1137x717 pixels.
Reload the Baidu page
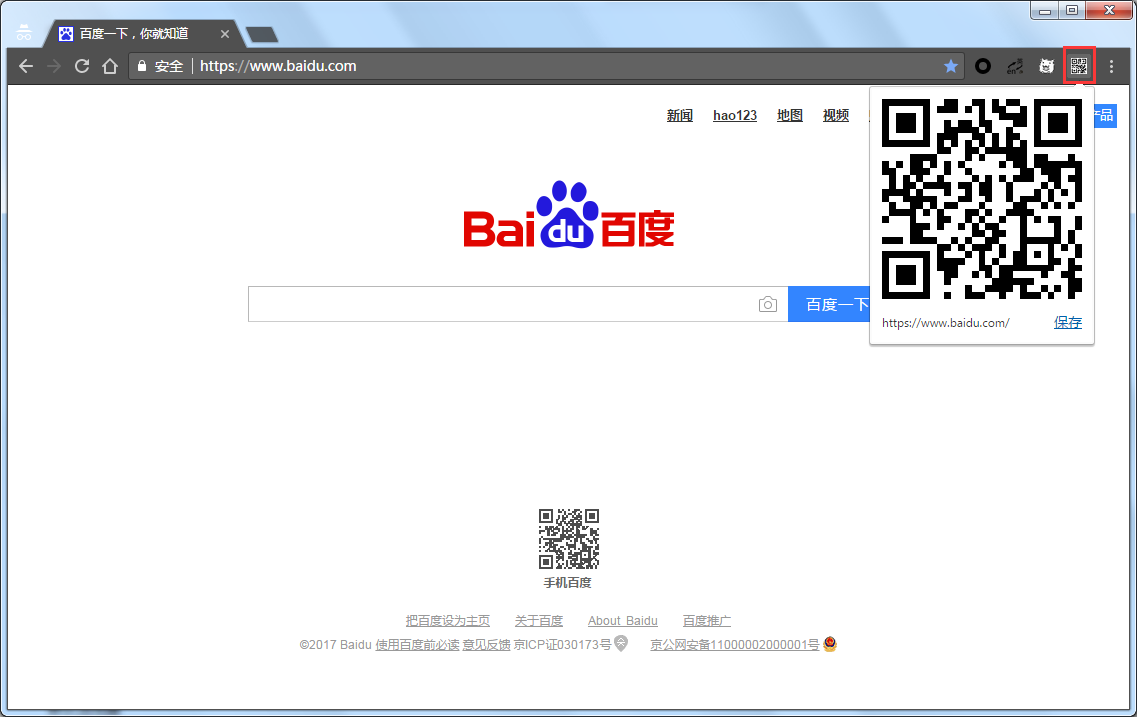pos(82,66)
